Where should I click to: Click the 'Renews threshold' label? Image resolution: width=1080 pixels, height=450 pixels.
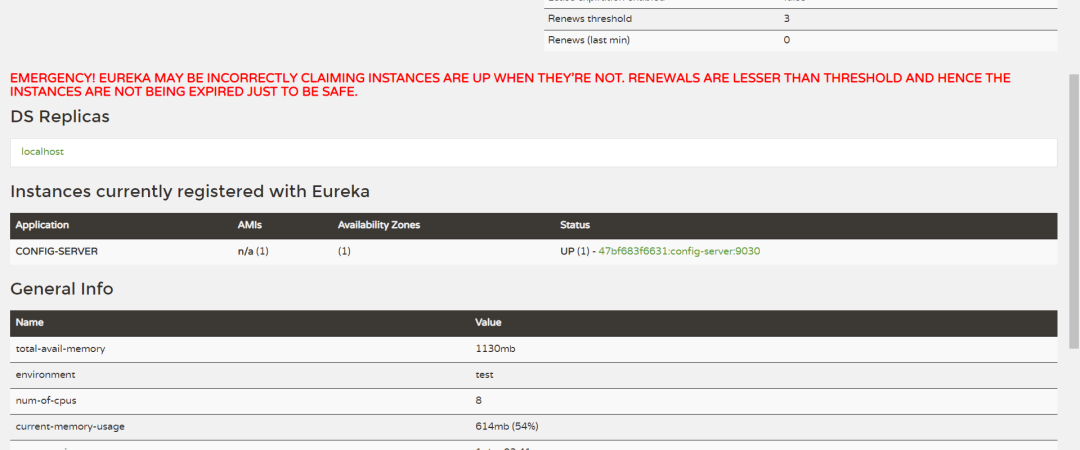[x=590, y=19]
